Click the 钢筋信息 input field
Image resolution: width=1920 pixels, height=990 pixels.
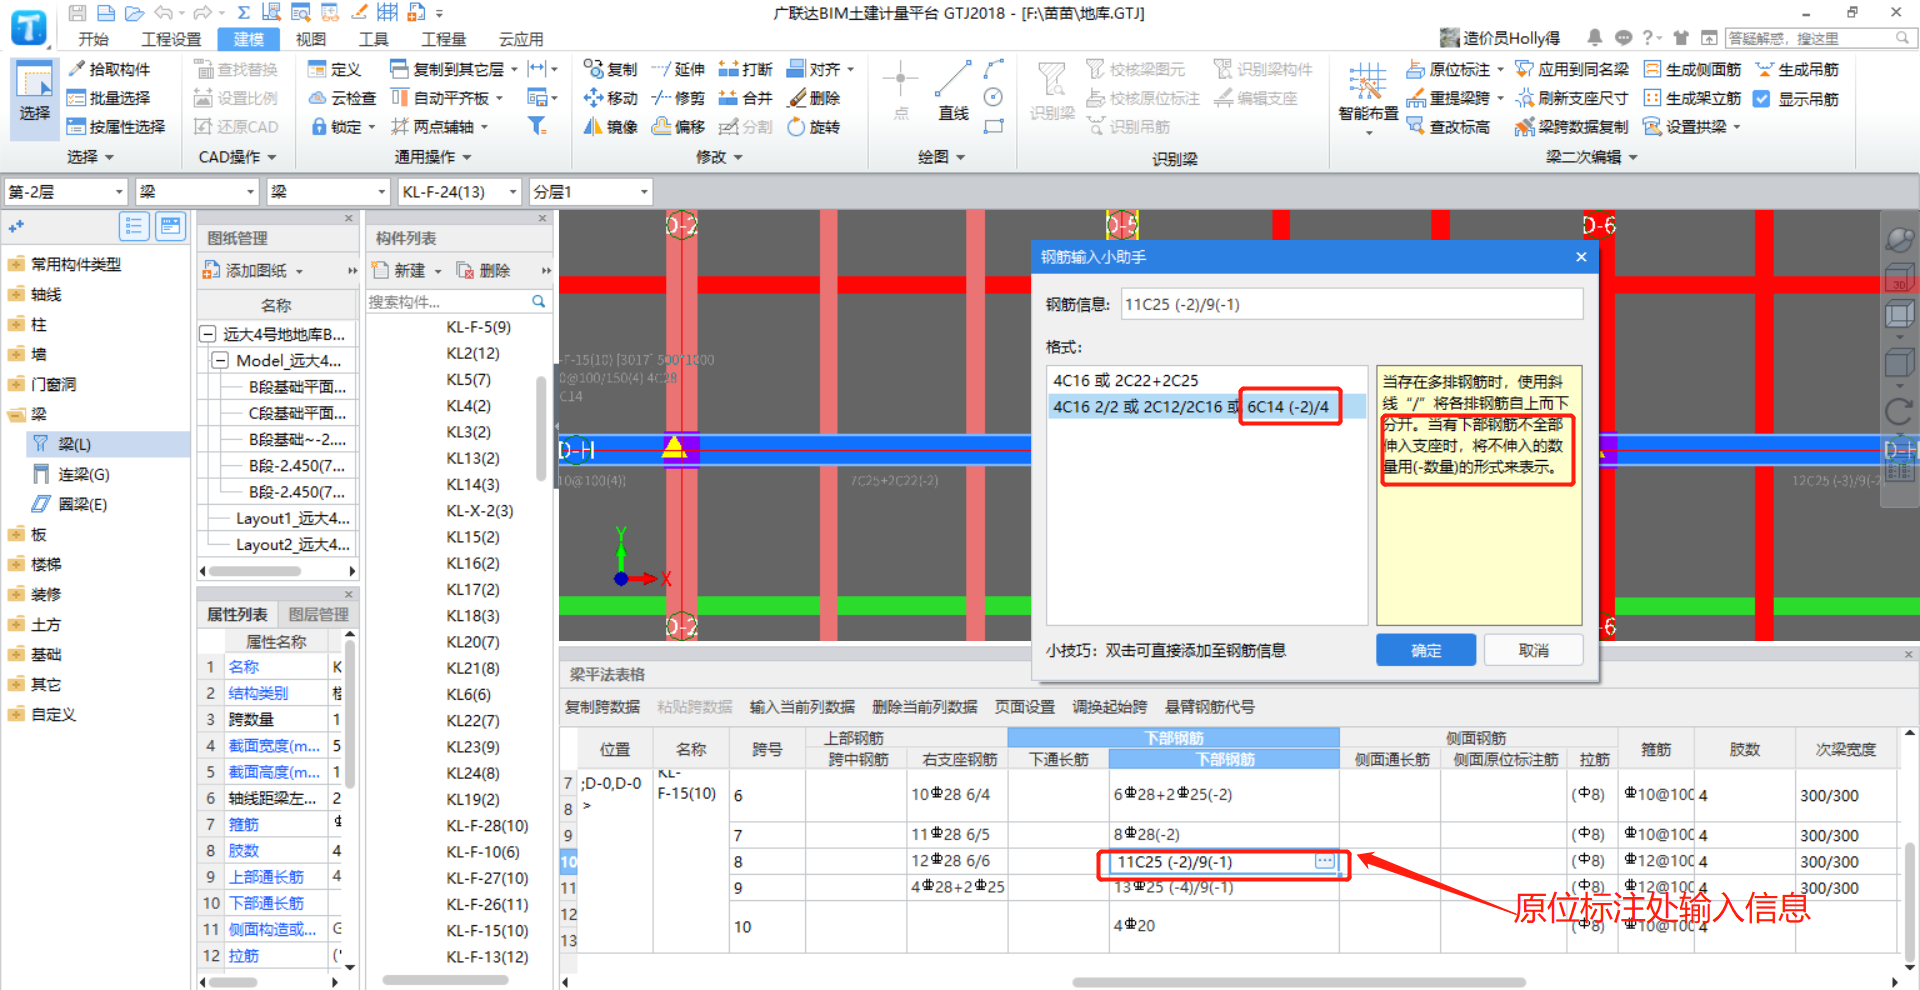1352,304
